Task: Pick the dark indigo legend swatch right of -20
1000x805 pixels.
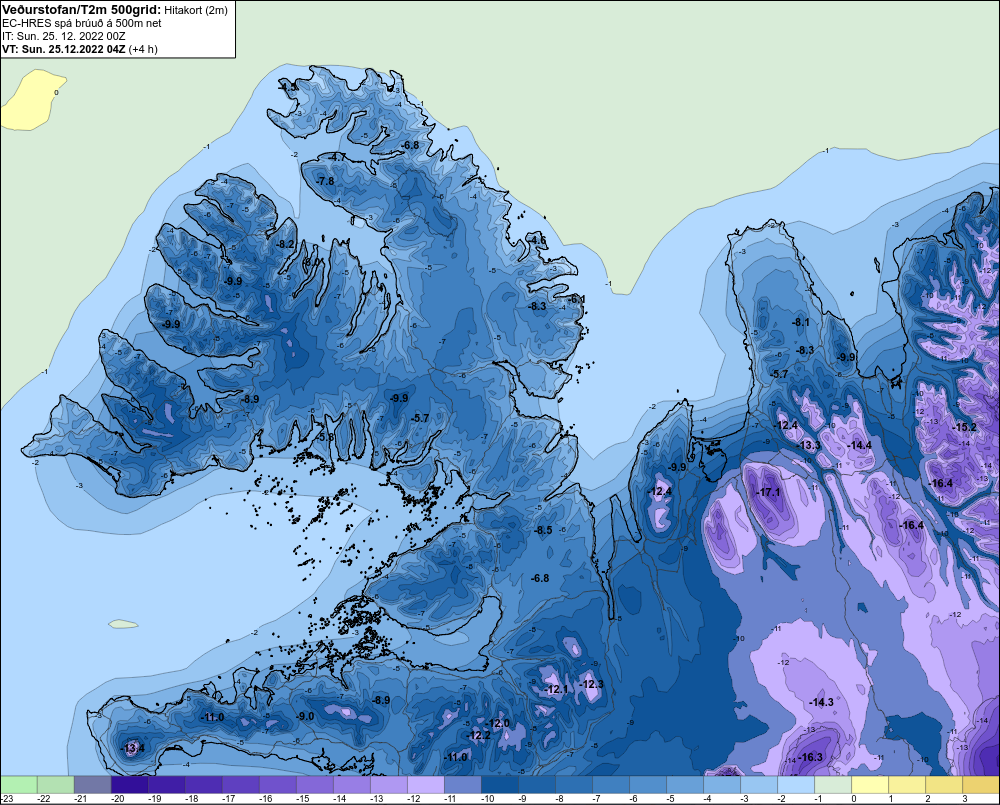Action: click(129, 785)
